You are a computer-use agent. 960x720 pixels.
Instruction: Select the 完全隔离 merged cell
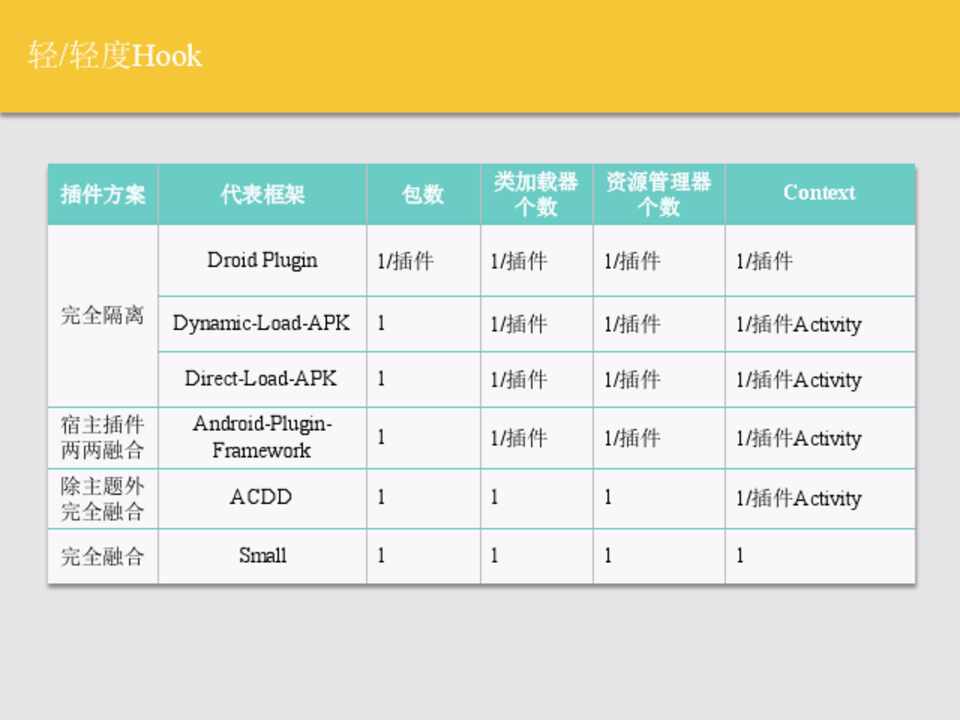pyautogui.click(x=103, y=316)
